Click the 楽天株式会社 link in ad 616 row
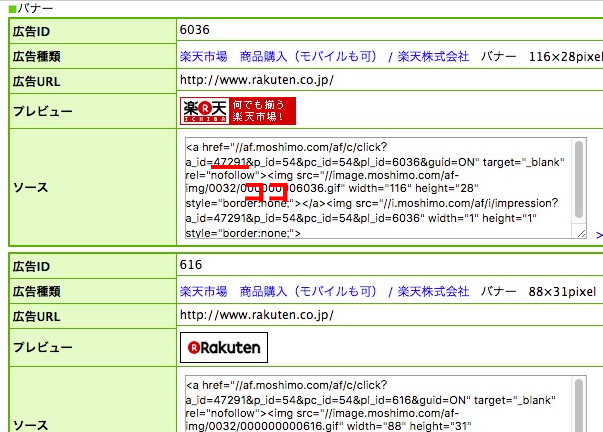 tap(432, 291)
